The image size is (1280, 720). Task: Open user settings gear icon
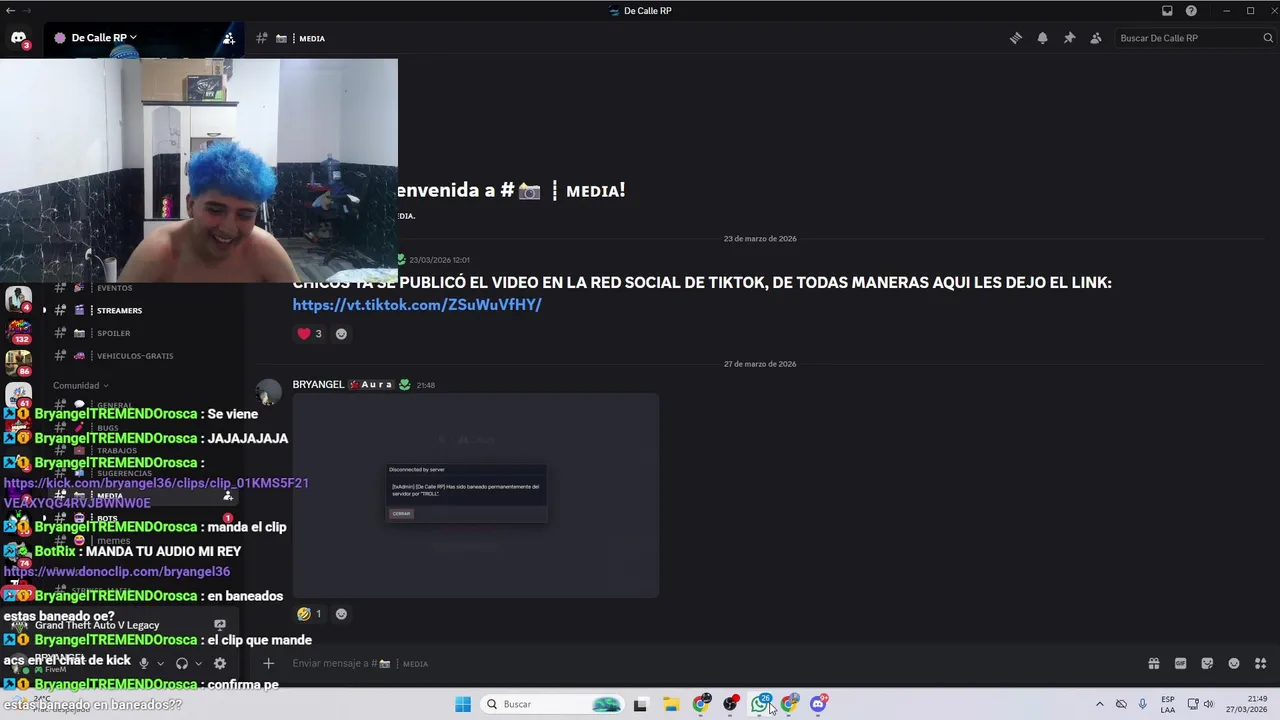point(220,663)
